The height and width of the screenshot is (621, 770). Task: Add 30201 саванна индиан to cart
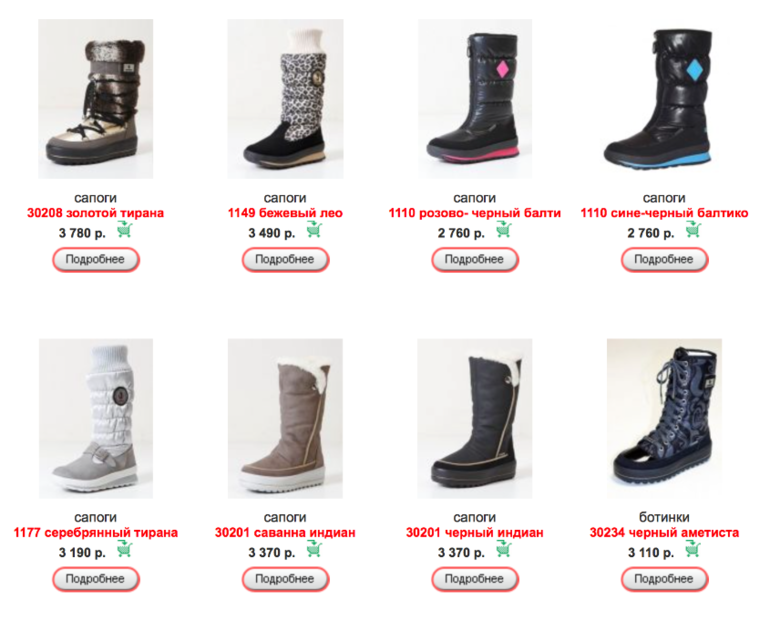(314, 549)
